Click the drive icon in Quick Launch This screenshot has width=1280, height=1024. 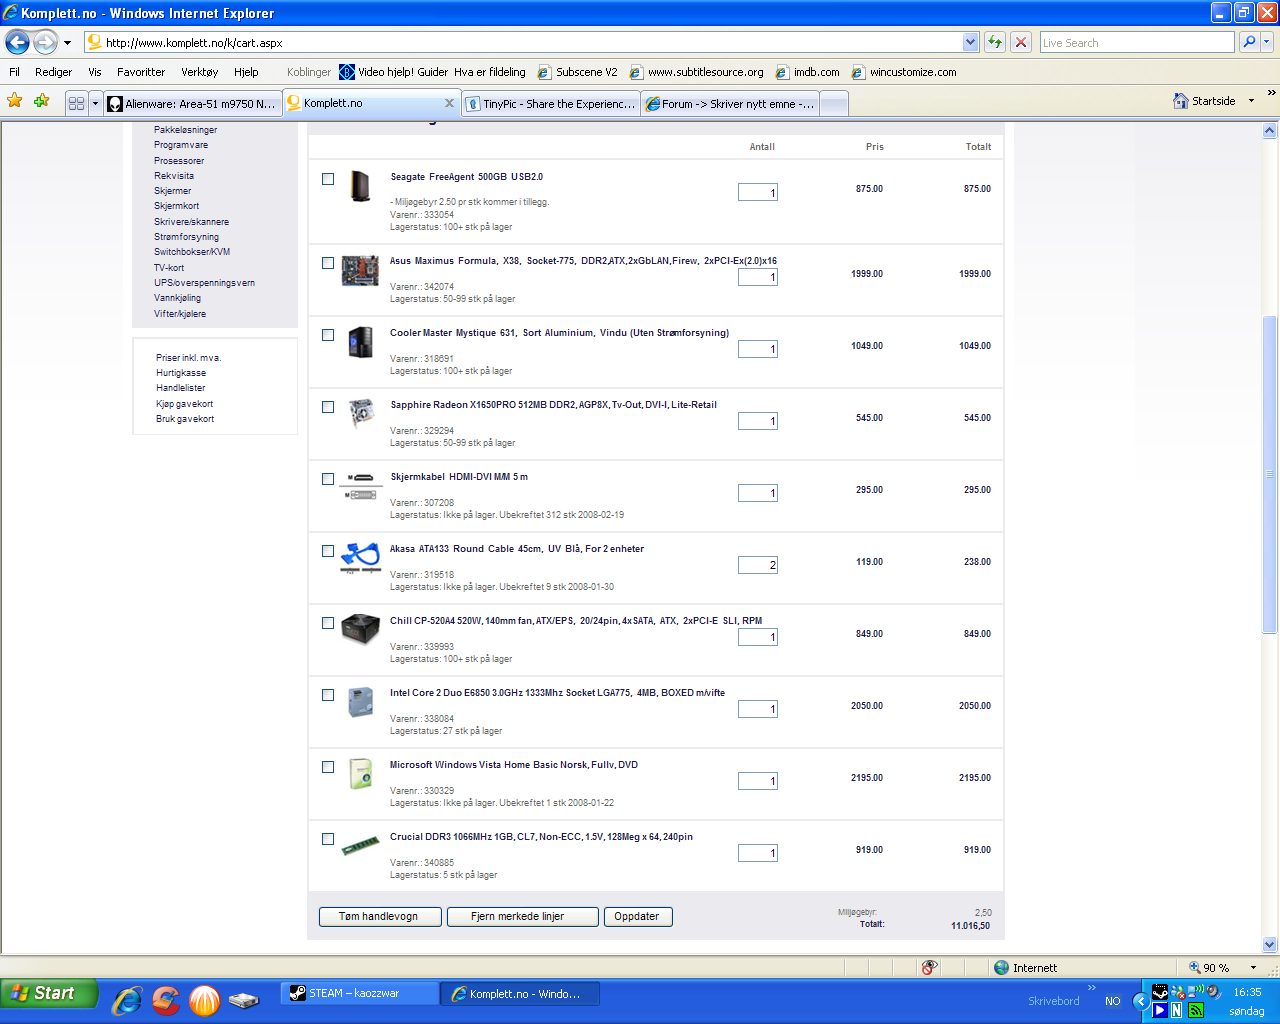point(243,999)
